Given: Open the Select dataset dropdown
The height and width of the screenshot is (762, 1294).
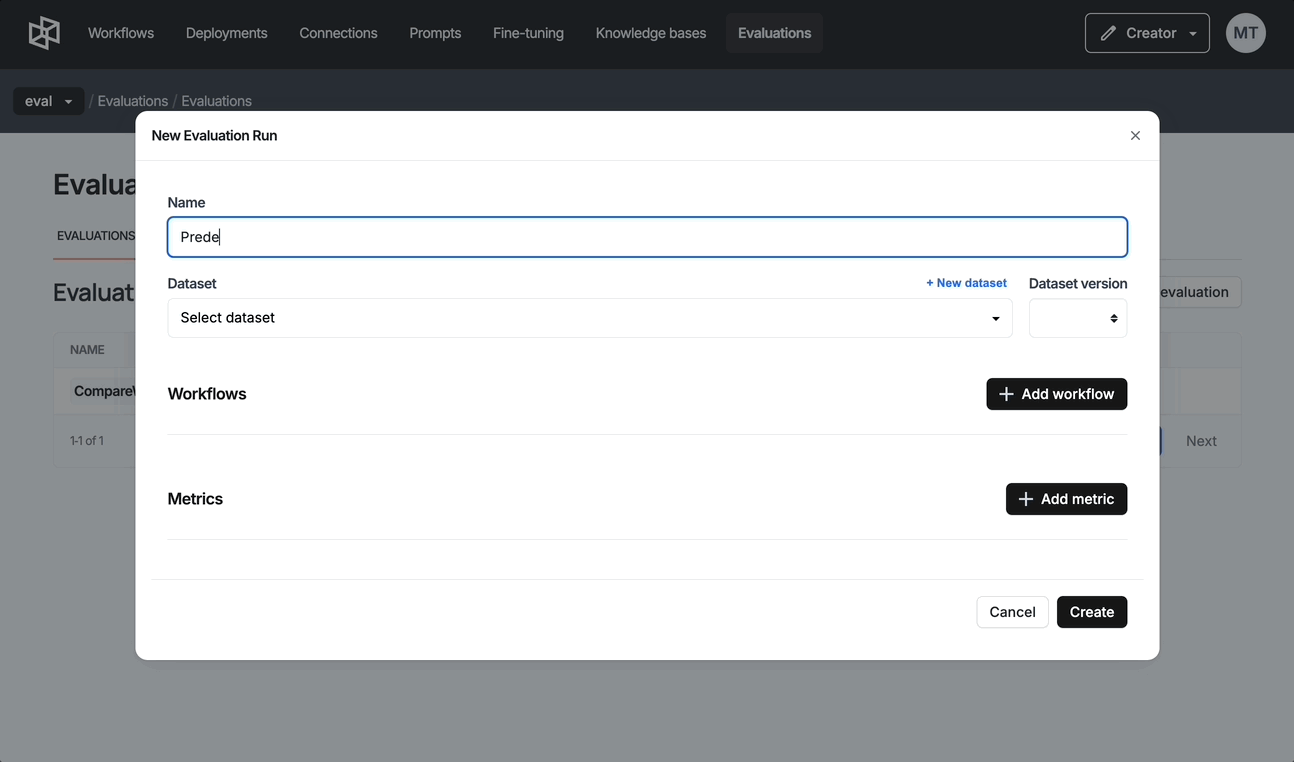Looking at the screenshot, I should coord(589,318).
